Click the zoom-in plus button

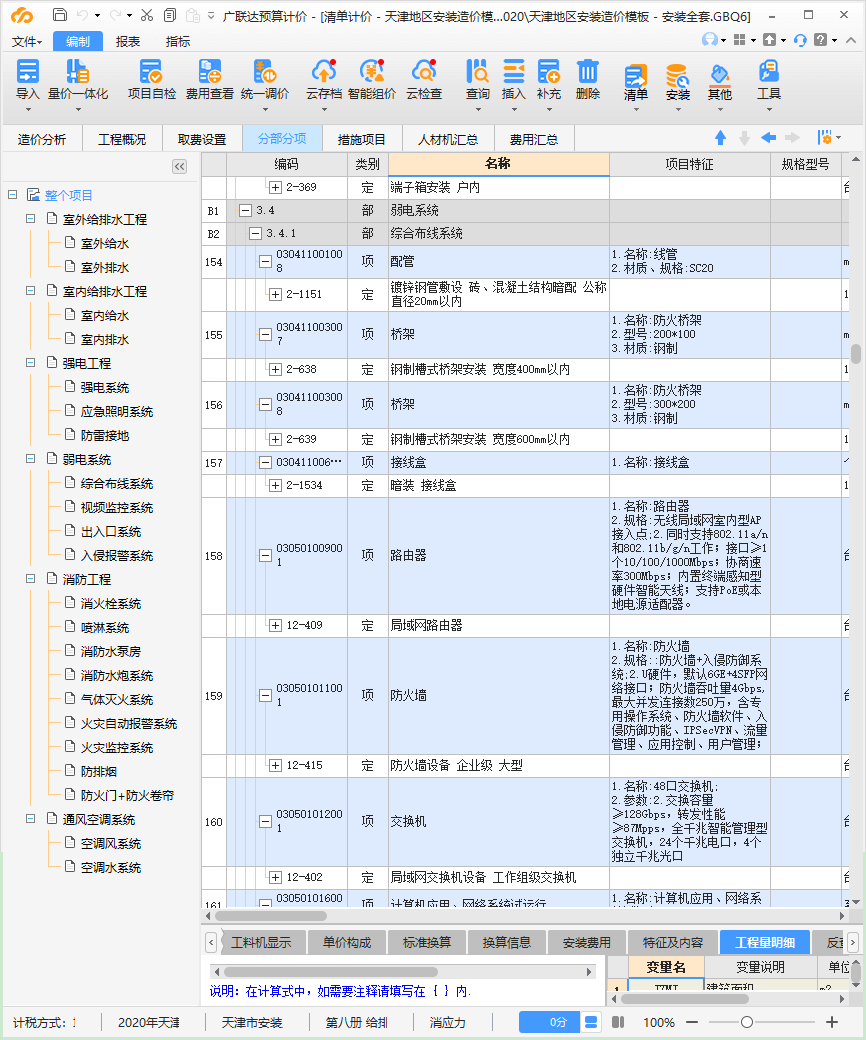832,1022
